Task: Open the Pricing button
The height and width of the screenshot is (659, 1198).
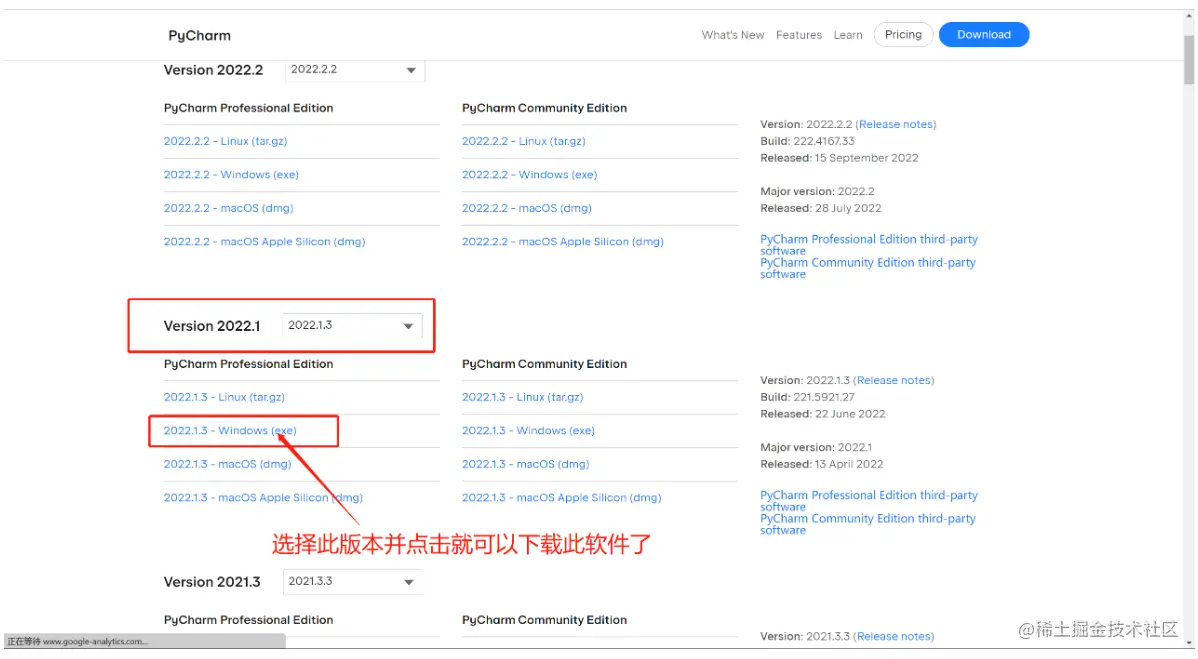Action: (903, 34)
